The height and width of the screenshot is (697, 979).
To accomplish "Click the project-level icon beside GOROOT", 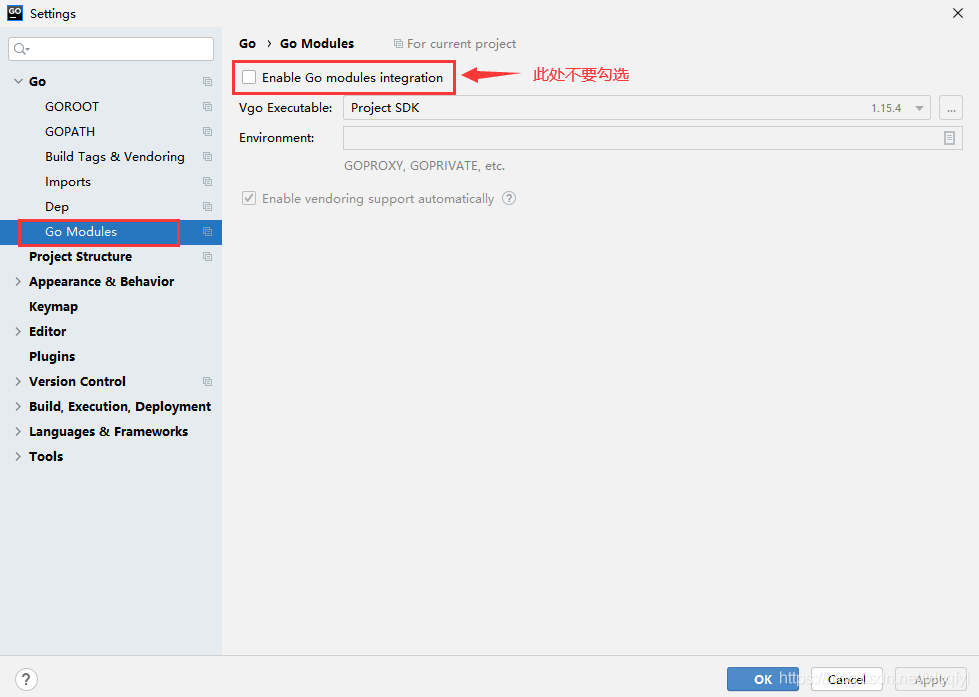I will tap(207, 107).
